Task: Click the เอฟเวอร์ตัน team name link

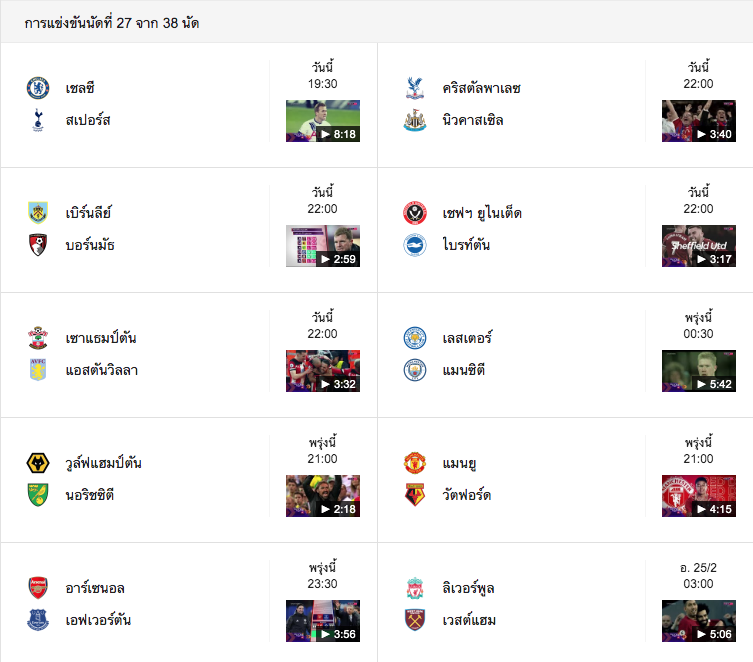Action: 98,620
